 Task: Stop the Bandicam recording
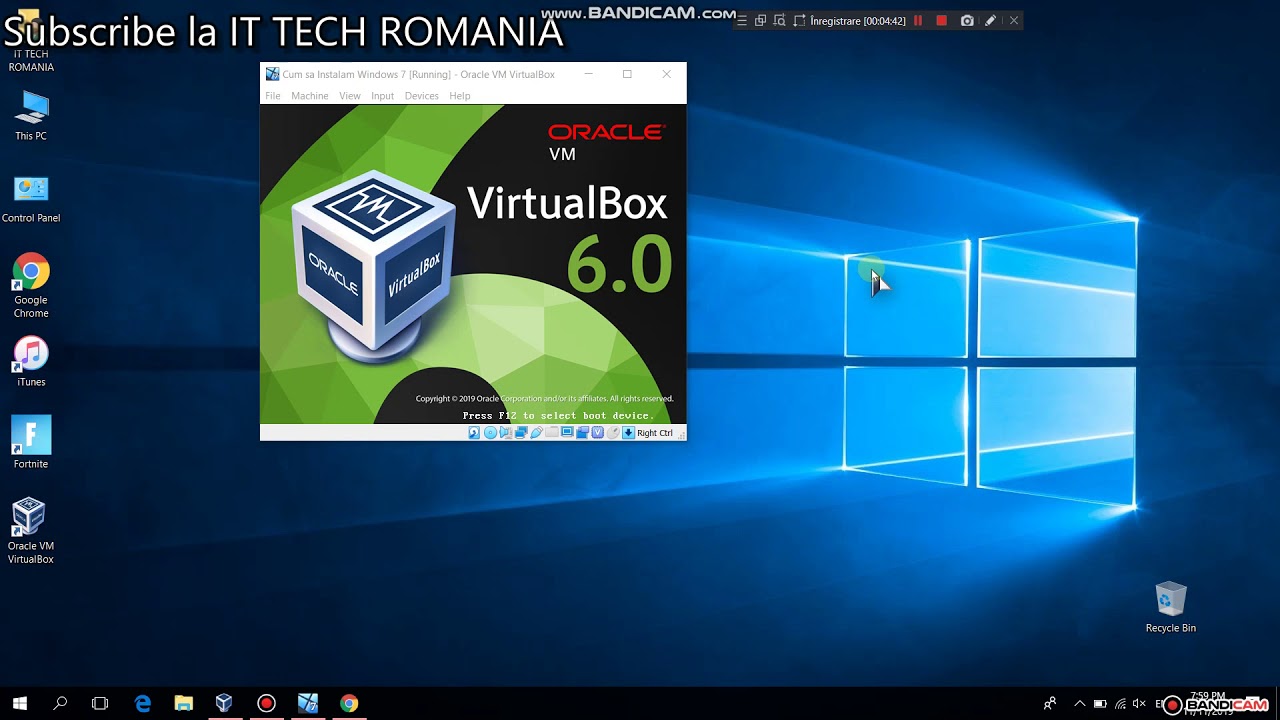(x=941, y=21)
